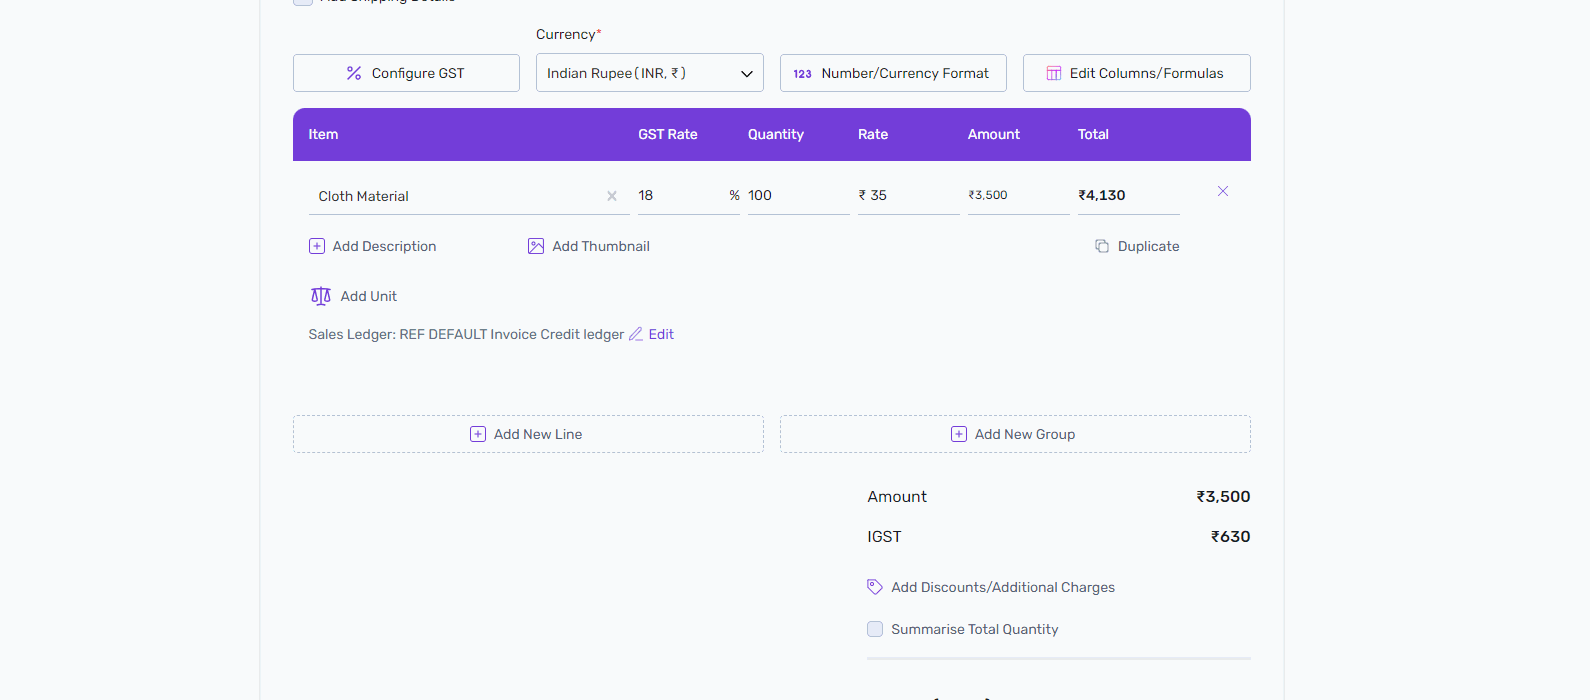The width and height of the screenshot is (1590, 700).
Task: Click the Rate column header
Action: tap(873, 134)
